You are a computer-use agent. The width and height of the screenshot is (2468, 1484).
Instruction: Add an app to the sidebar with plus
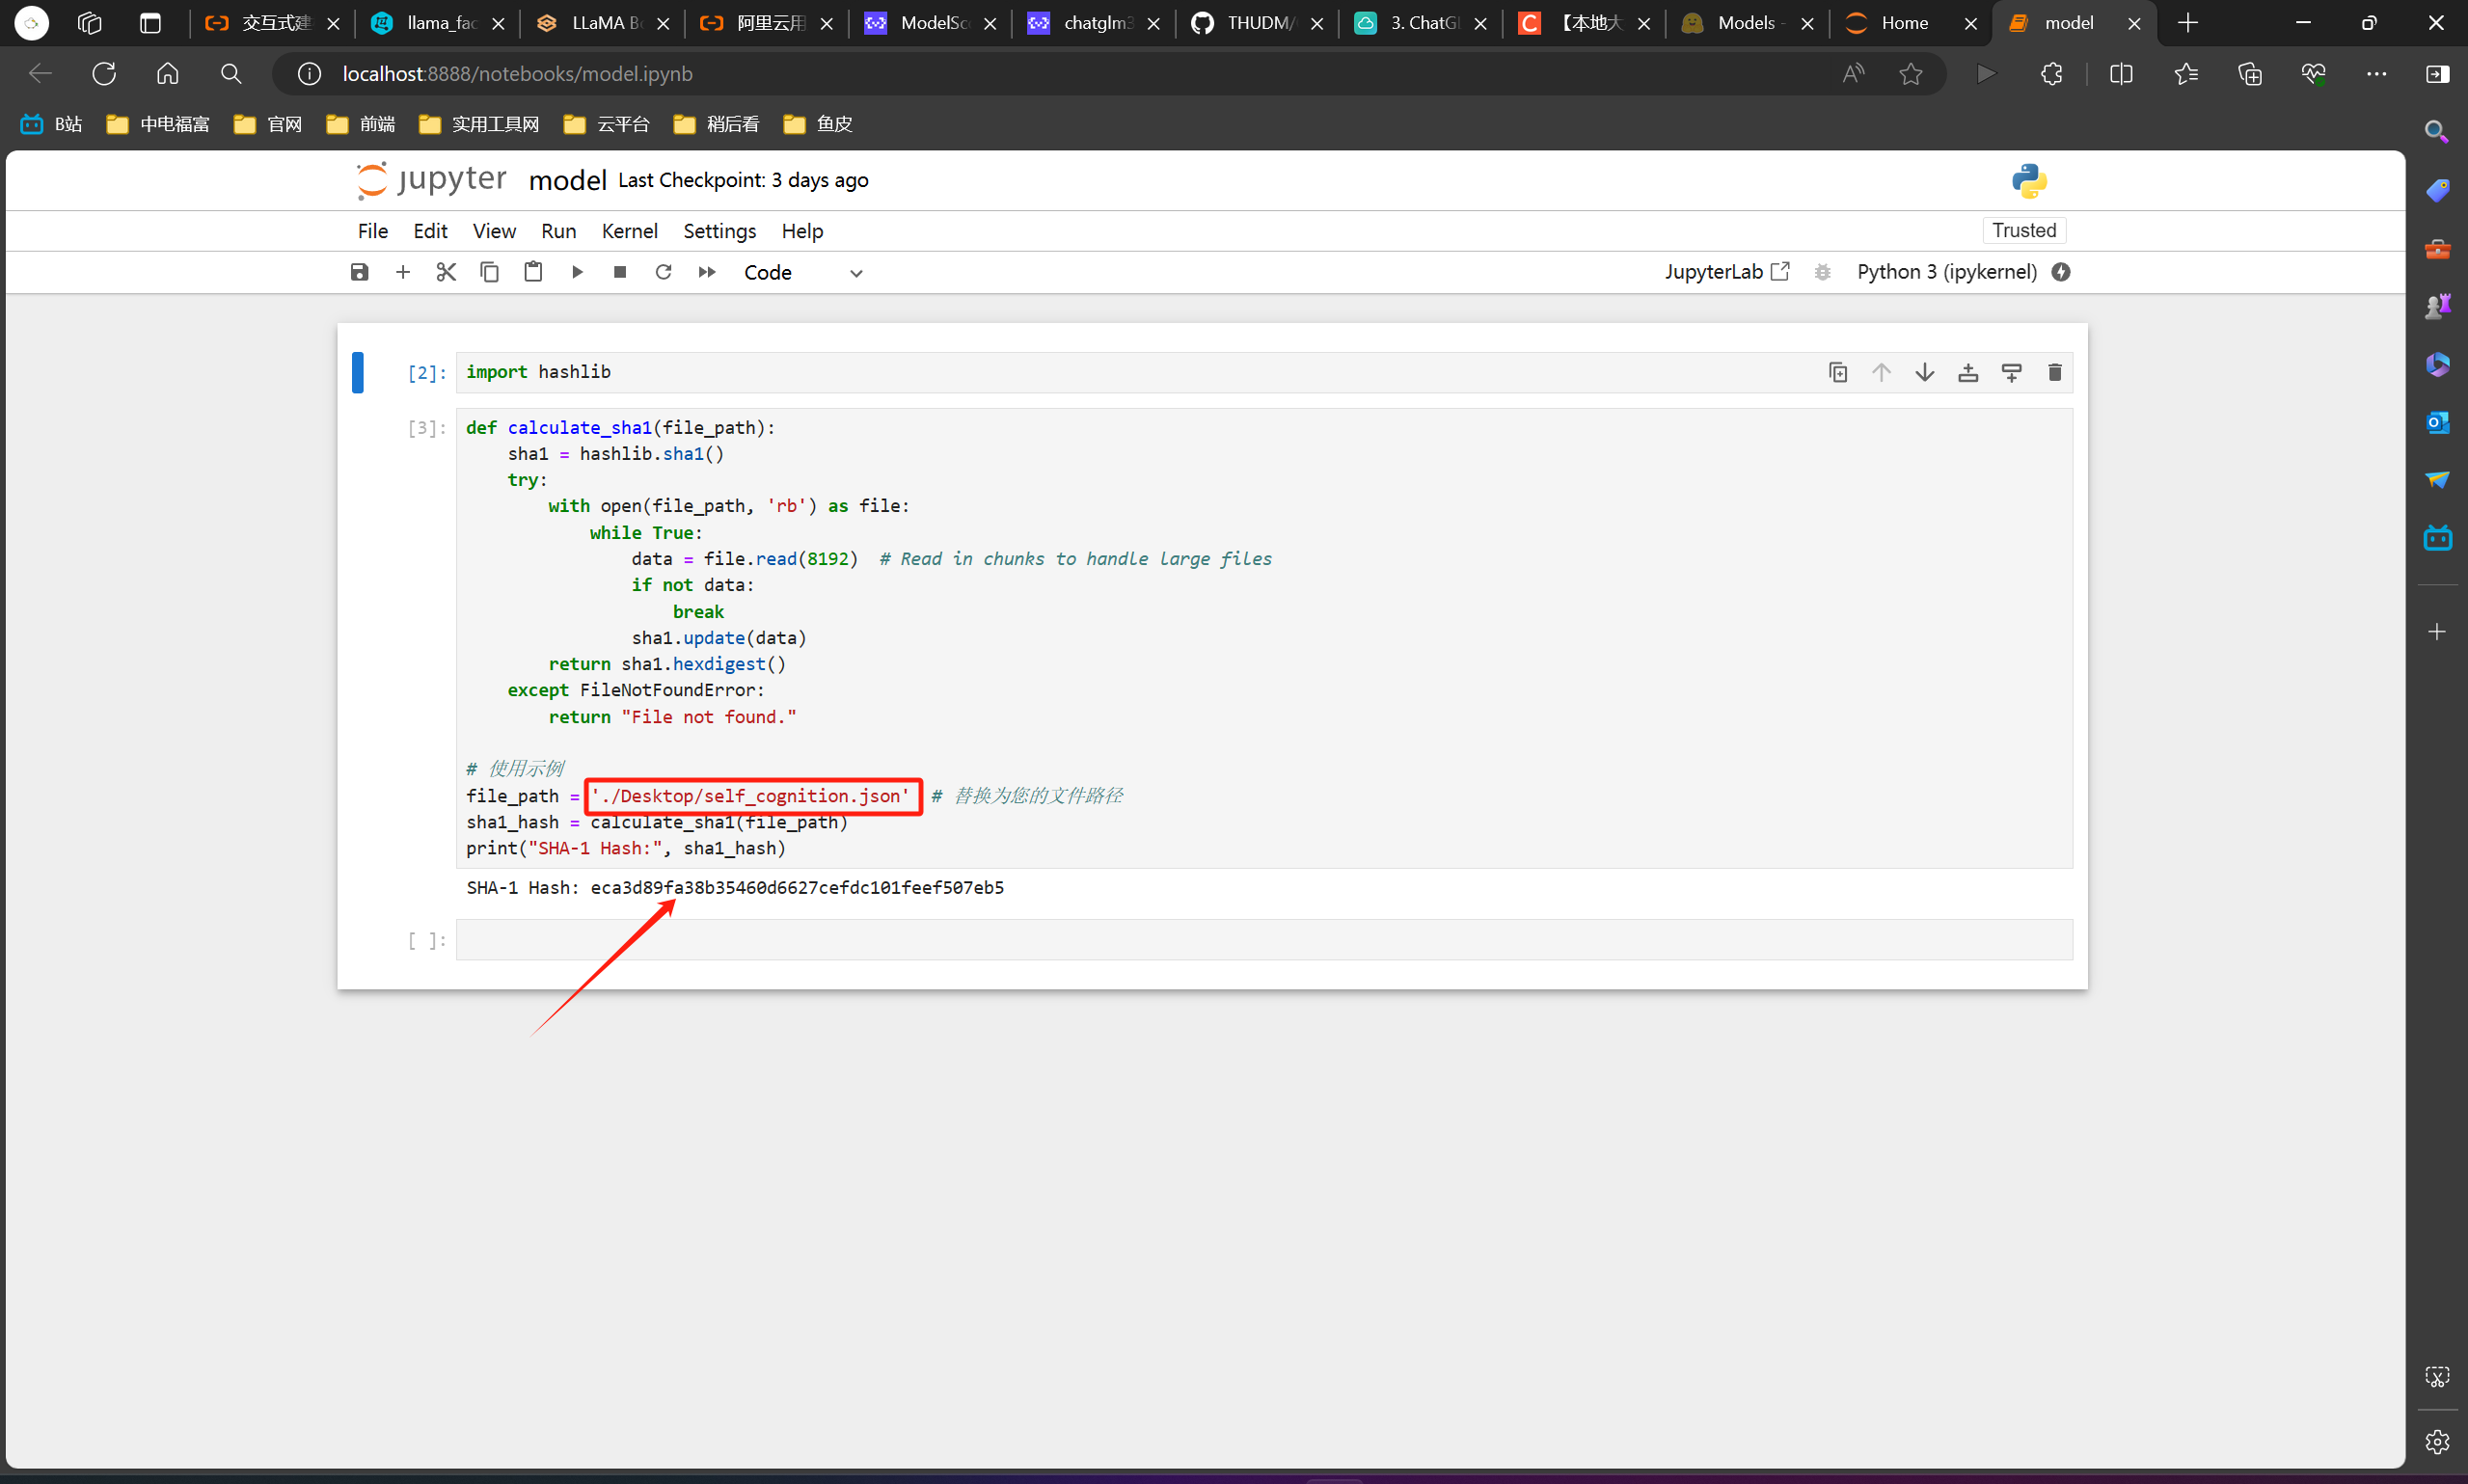tap(2437, 632)
